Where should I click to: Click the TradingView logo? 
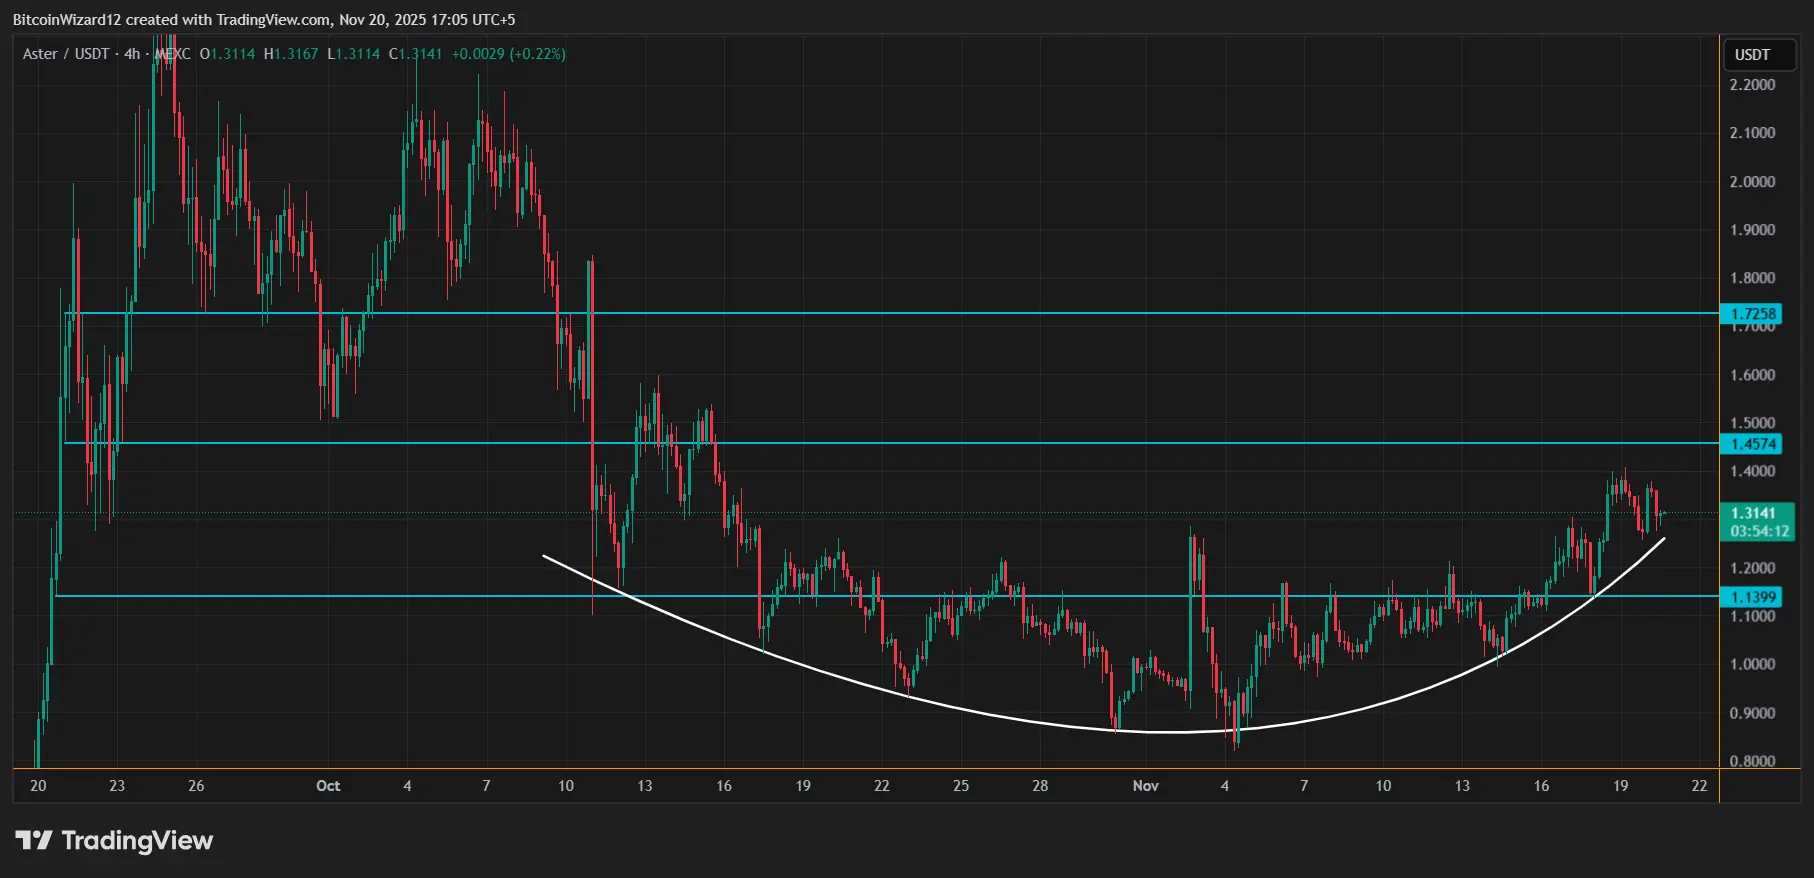(x=114, y=840)
